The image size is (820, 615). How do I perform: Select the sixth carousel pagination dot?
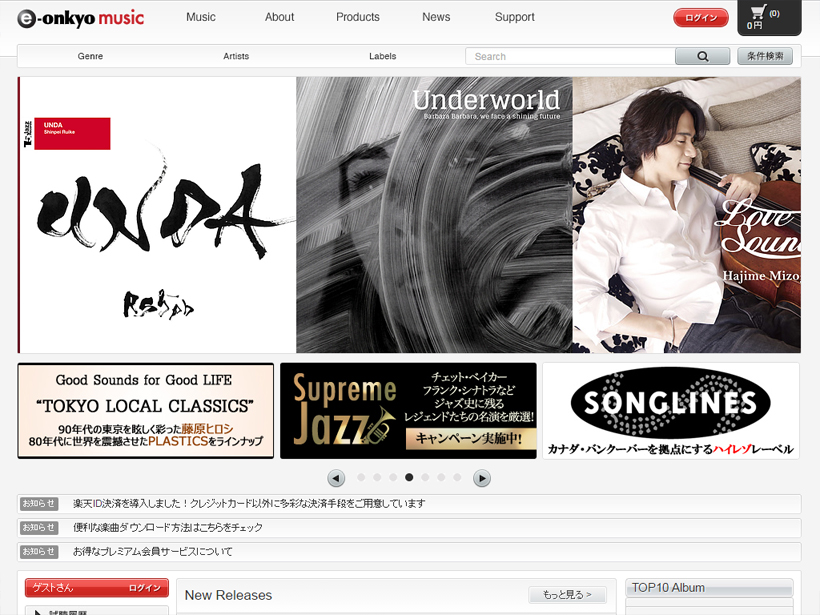pos(441,477)
